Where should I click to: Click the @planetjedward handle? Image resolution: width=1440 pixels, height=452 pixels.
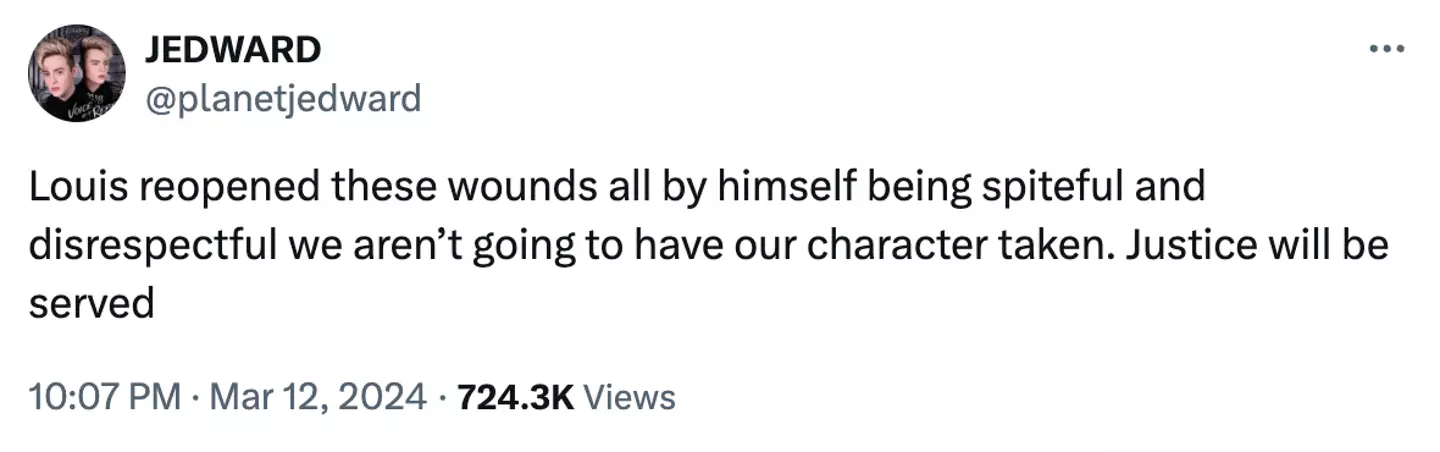(x=284, y=98)
